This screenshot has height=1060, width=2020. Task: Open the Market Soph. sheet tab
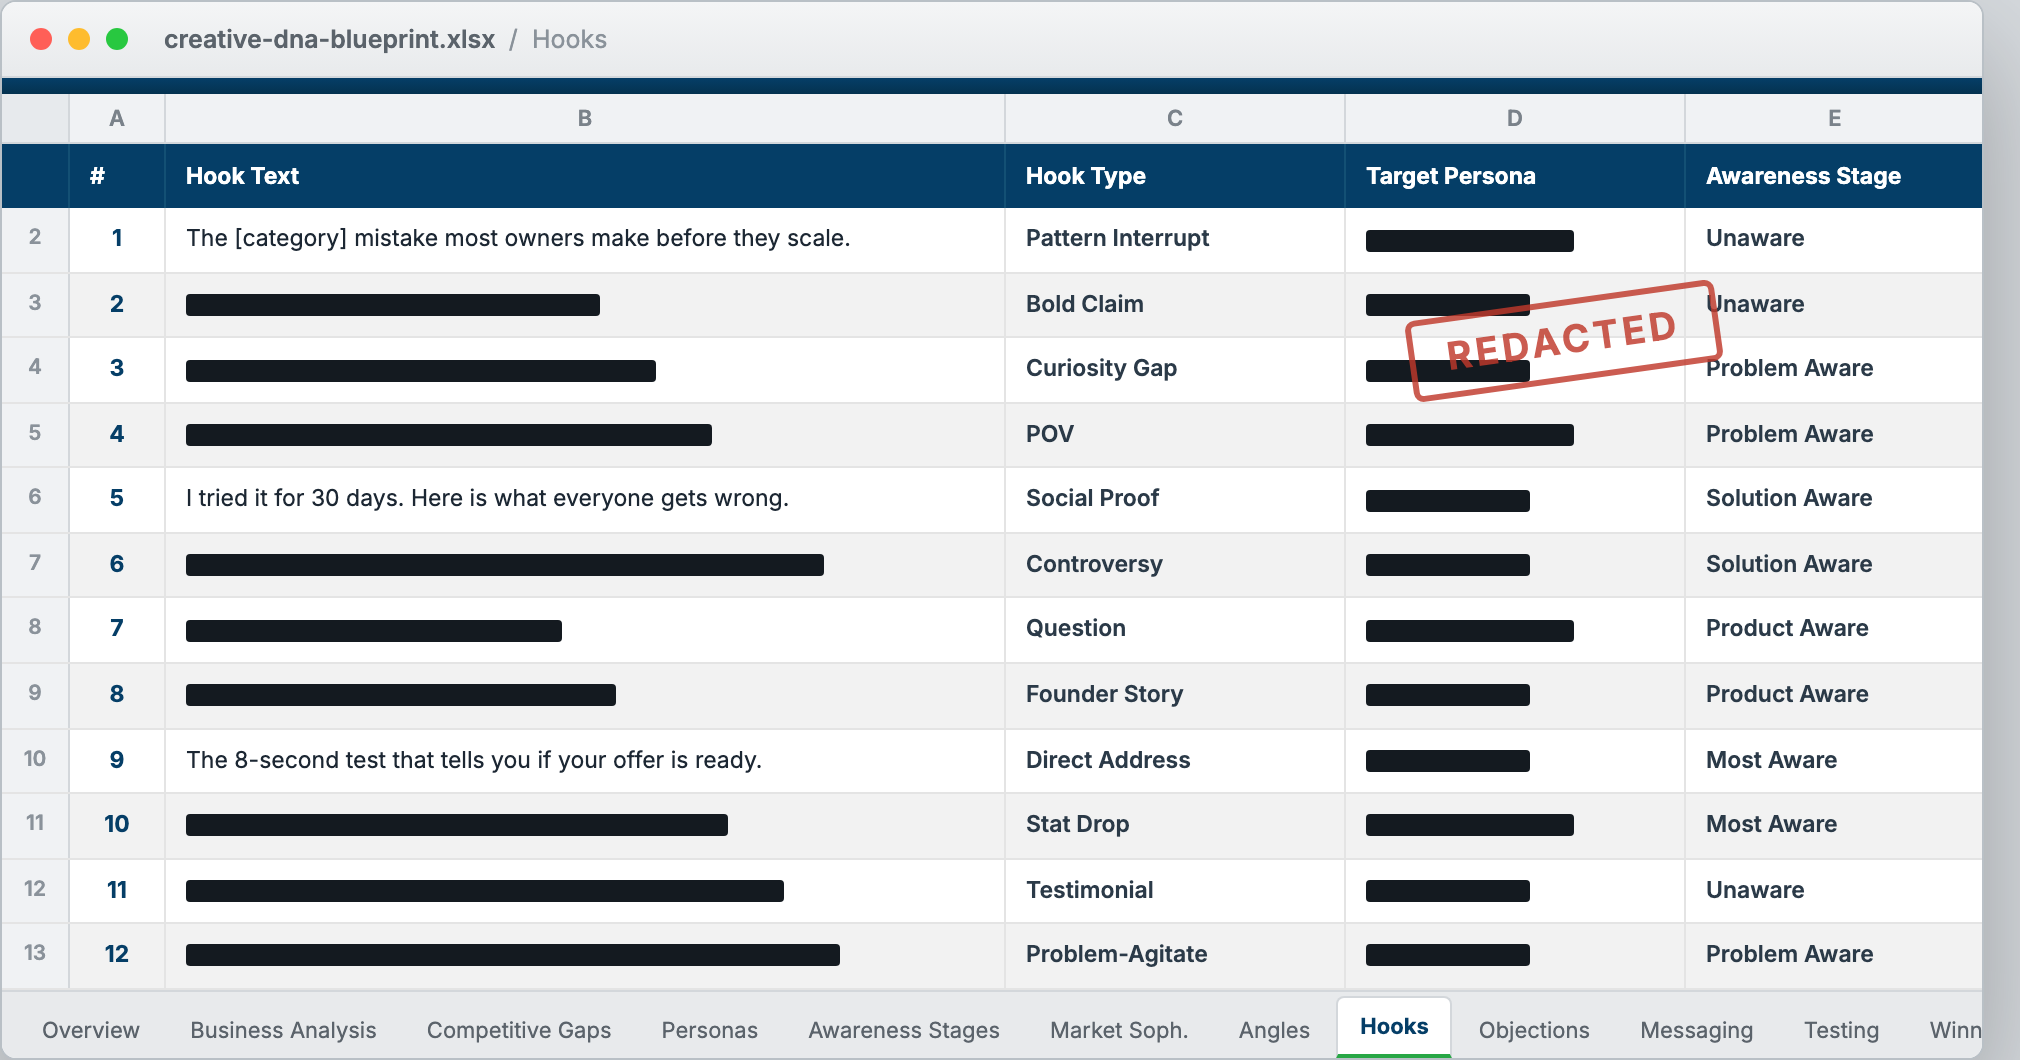click(1119, 1030)
